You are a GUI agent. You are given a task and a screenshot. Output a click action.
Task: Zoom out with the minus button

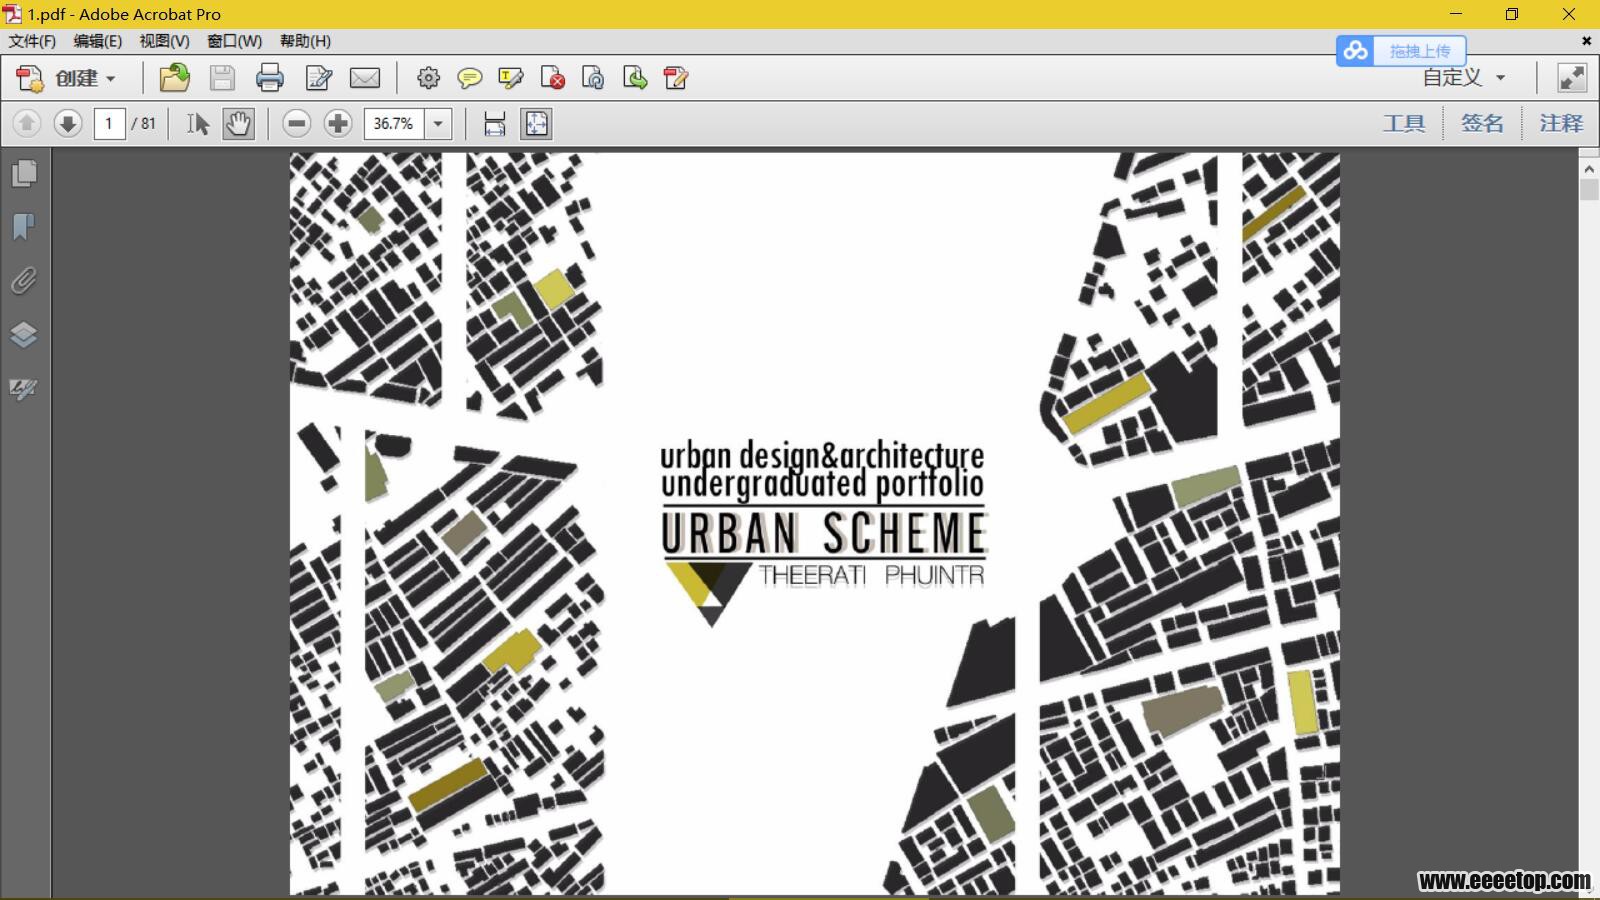coord(296,124)
